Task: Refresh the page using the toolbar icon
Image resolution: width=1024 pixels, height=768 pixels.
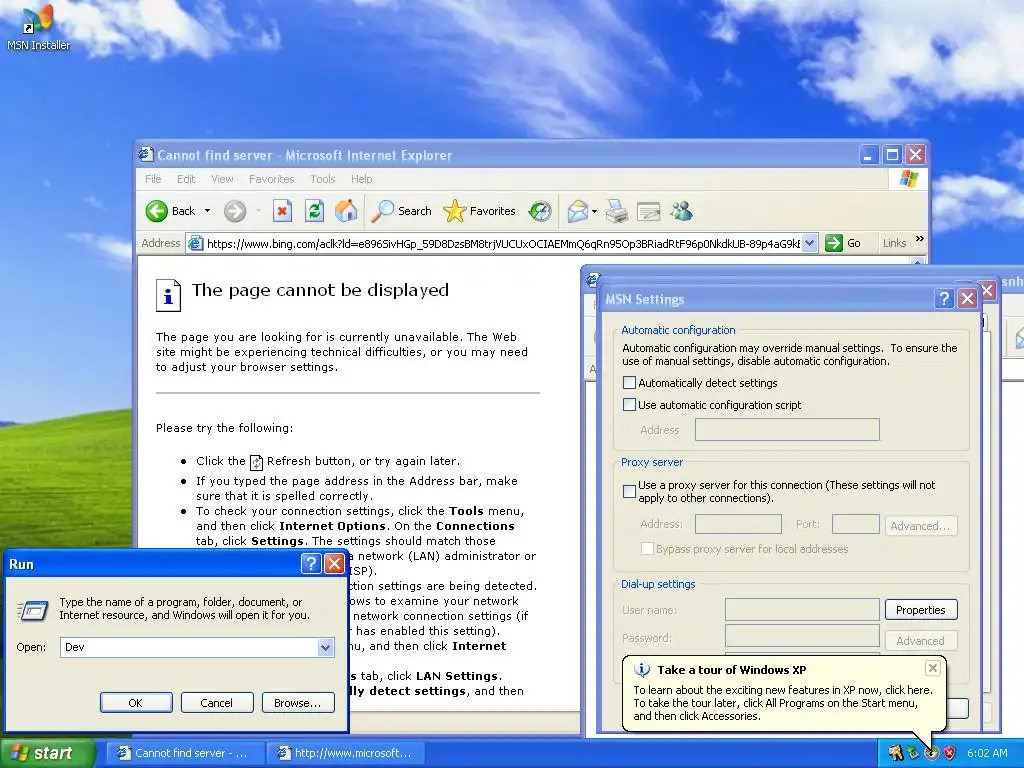Action: (314, 211)
